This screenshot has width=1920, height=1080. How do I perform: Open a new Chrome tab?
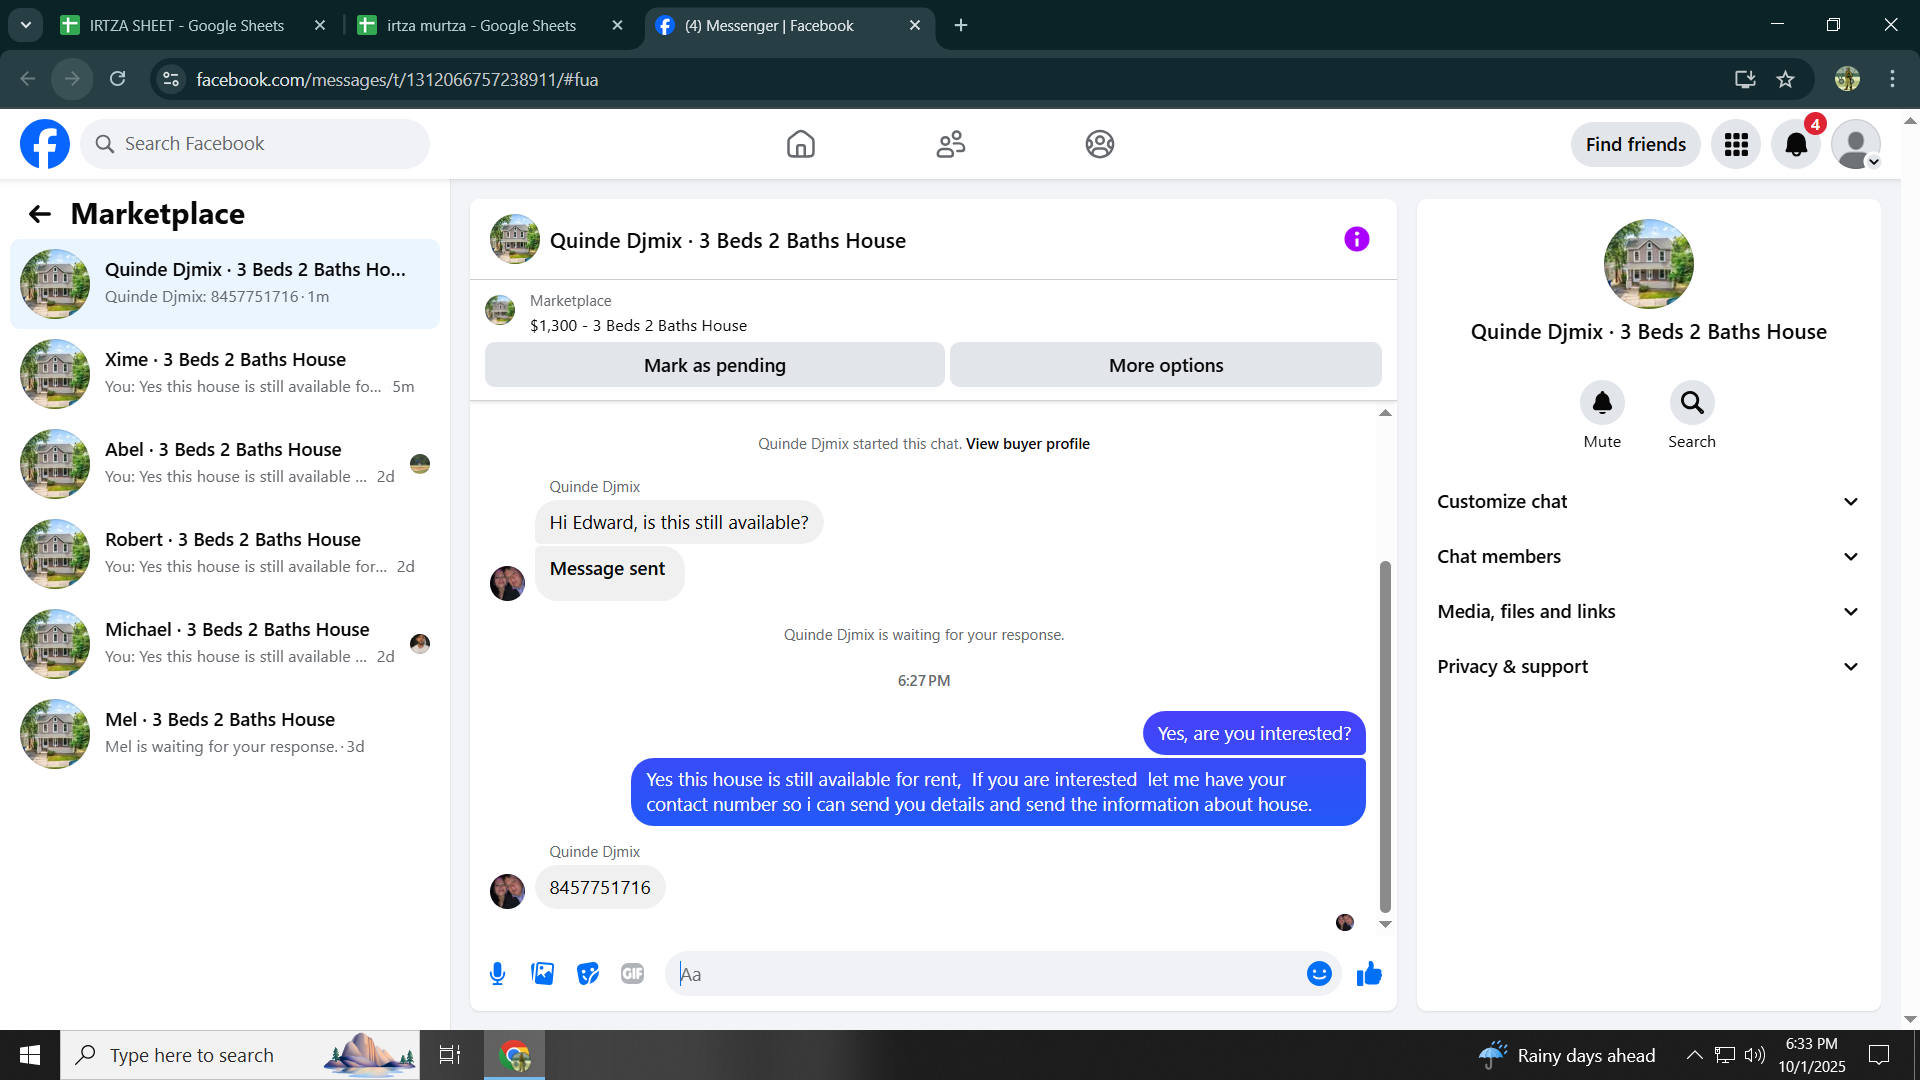click(961, 26)
